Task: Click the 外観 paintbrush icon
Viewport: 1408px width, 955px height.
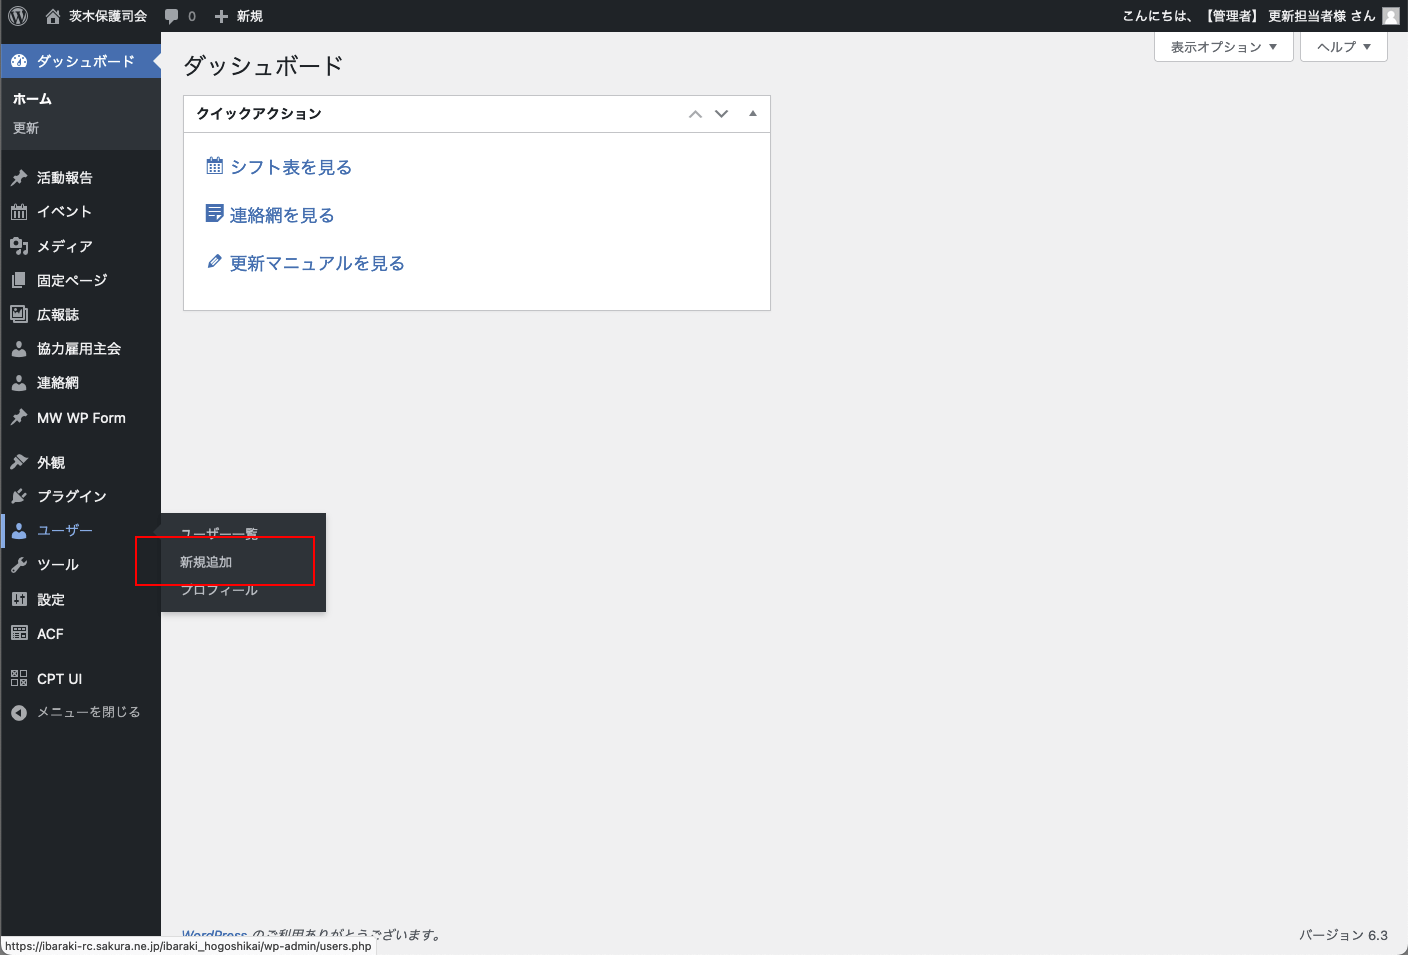Action: (x=19, y=462)
